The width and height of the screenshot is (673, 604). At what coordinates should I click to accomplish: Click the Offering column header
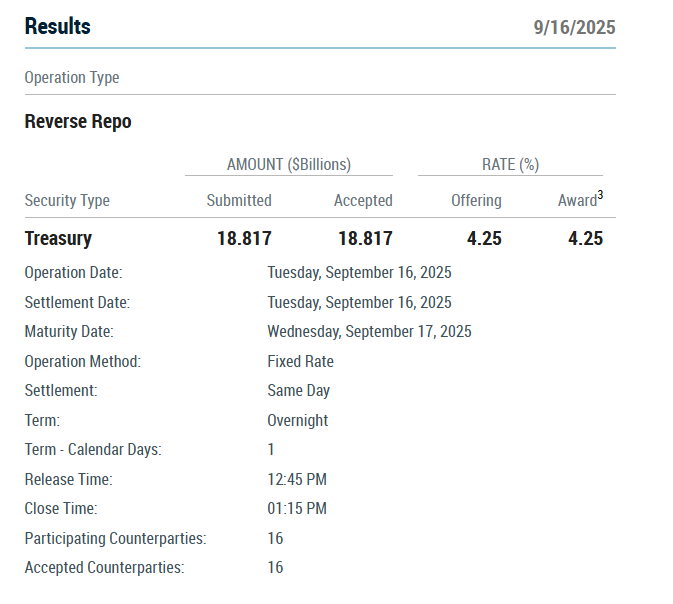476,200
